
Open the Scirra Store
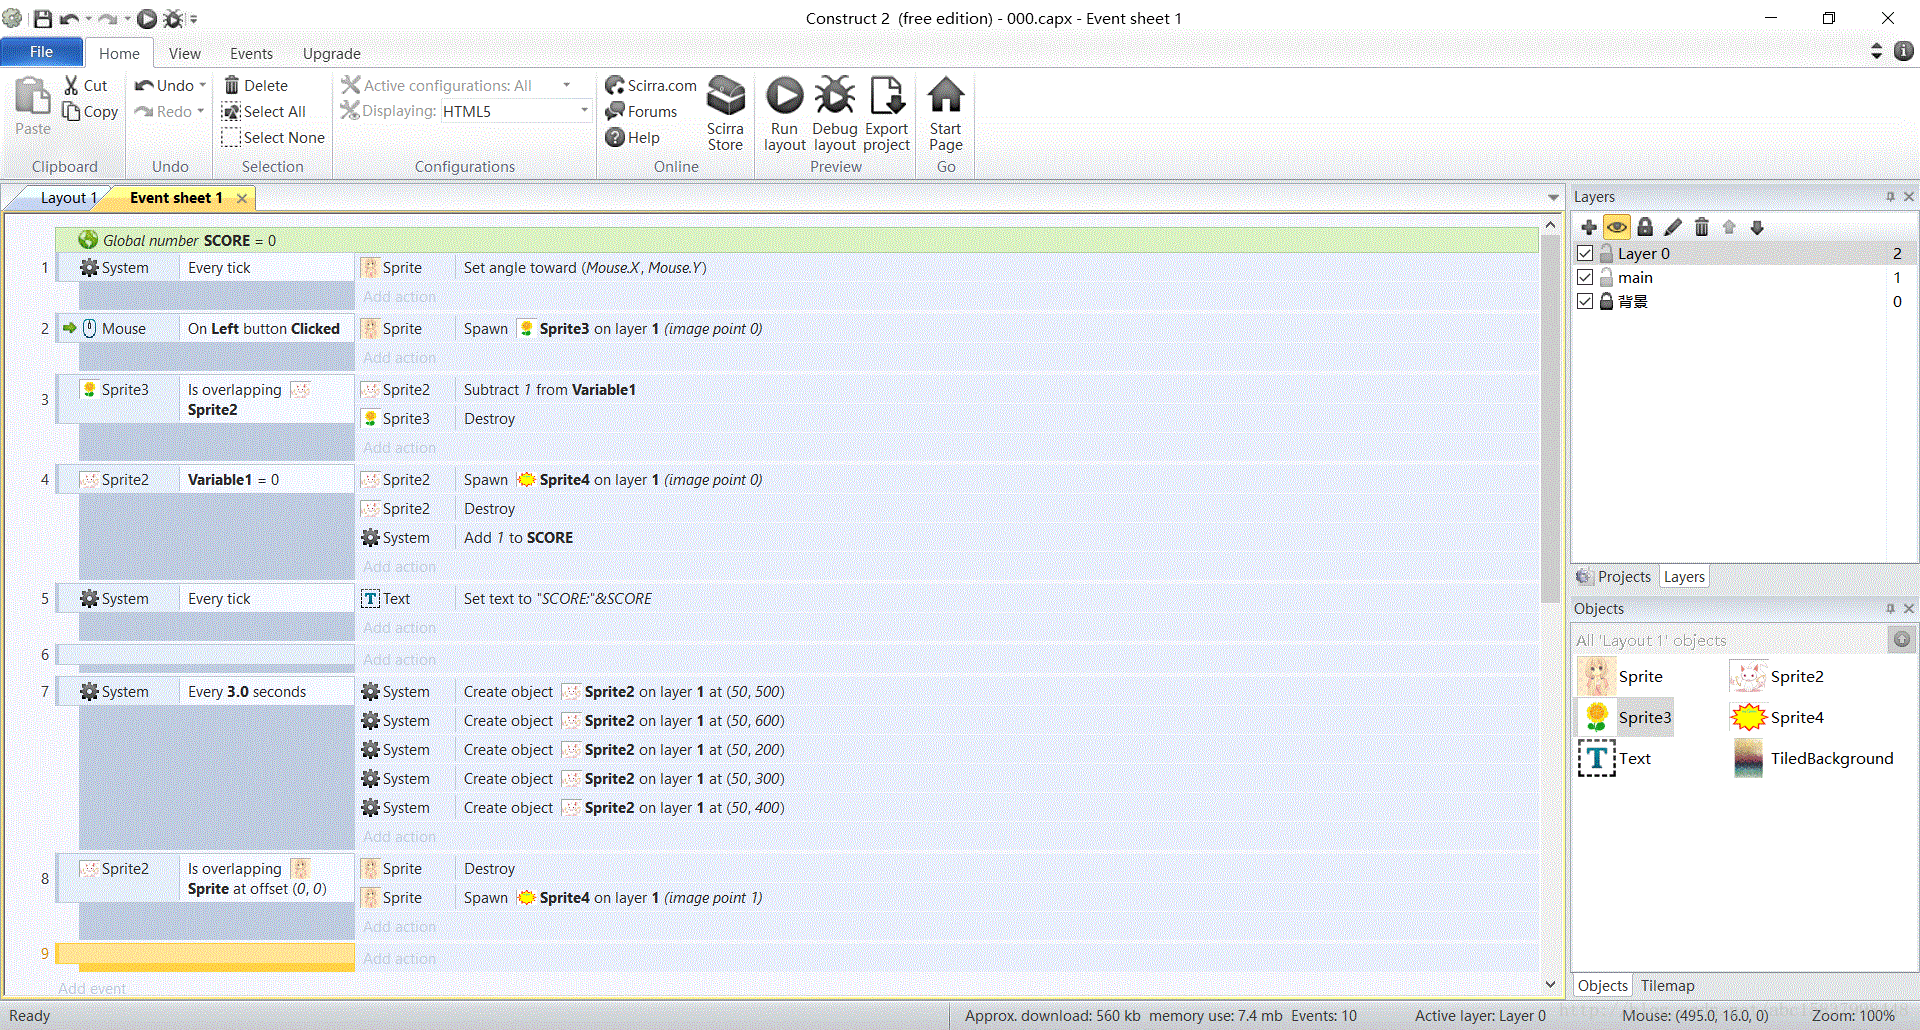(725, 114)
